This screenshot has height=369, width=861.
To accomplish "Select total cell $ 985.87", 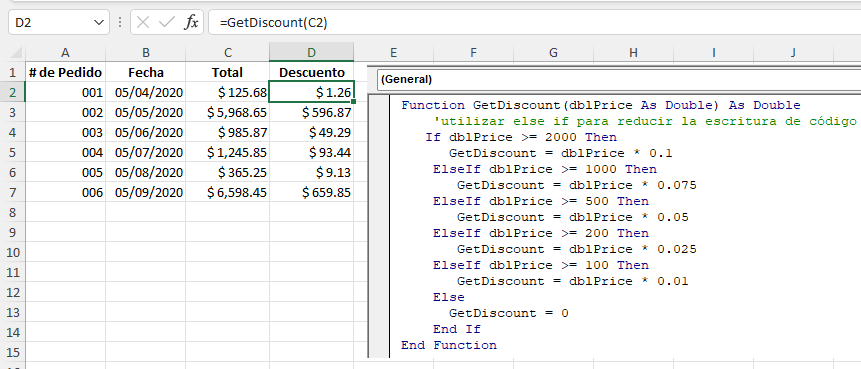I will click(x=228, y=132).
